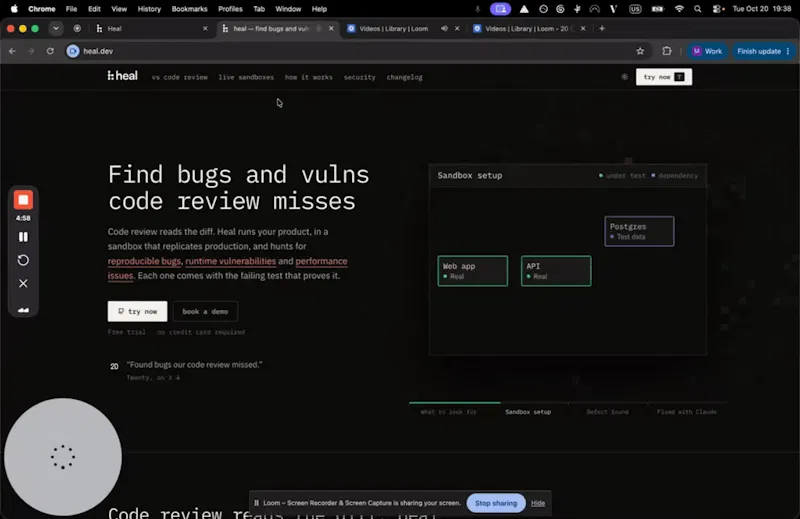This screenshot has width=800, height=519.
Task: Select the Defect found demo step
Action: [x=607, y=412]
